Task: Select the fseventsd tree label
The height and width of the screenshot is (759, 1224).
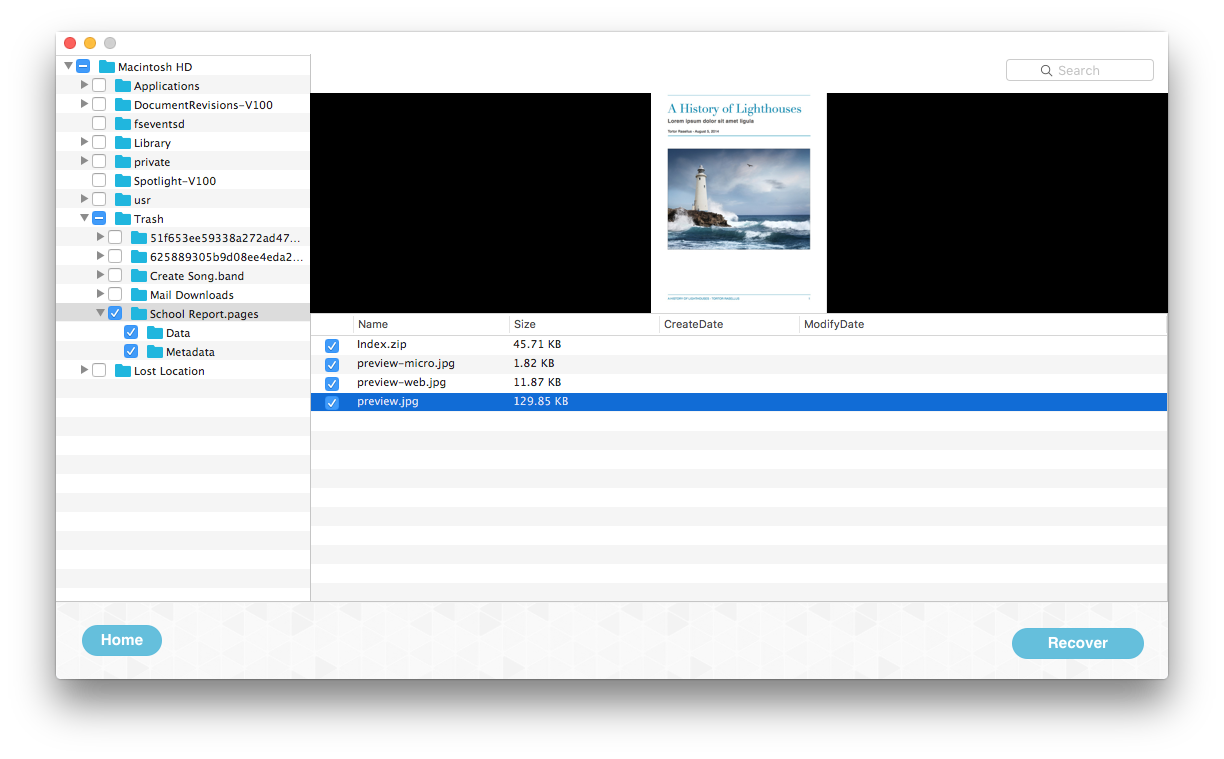Action: [159, 124]
